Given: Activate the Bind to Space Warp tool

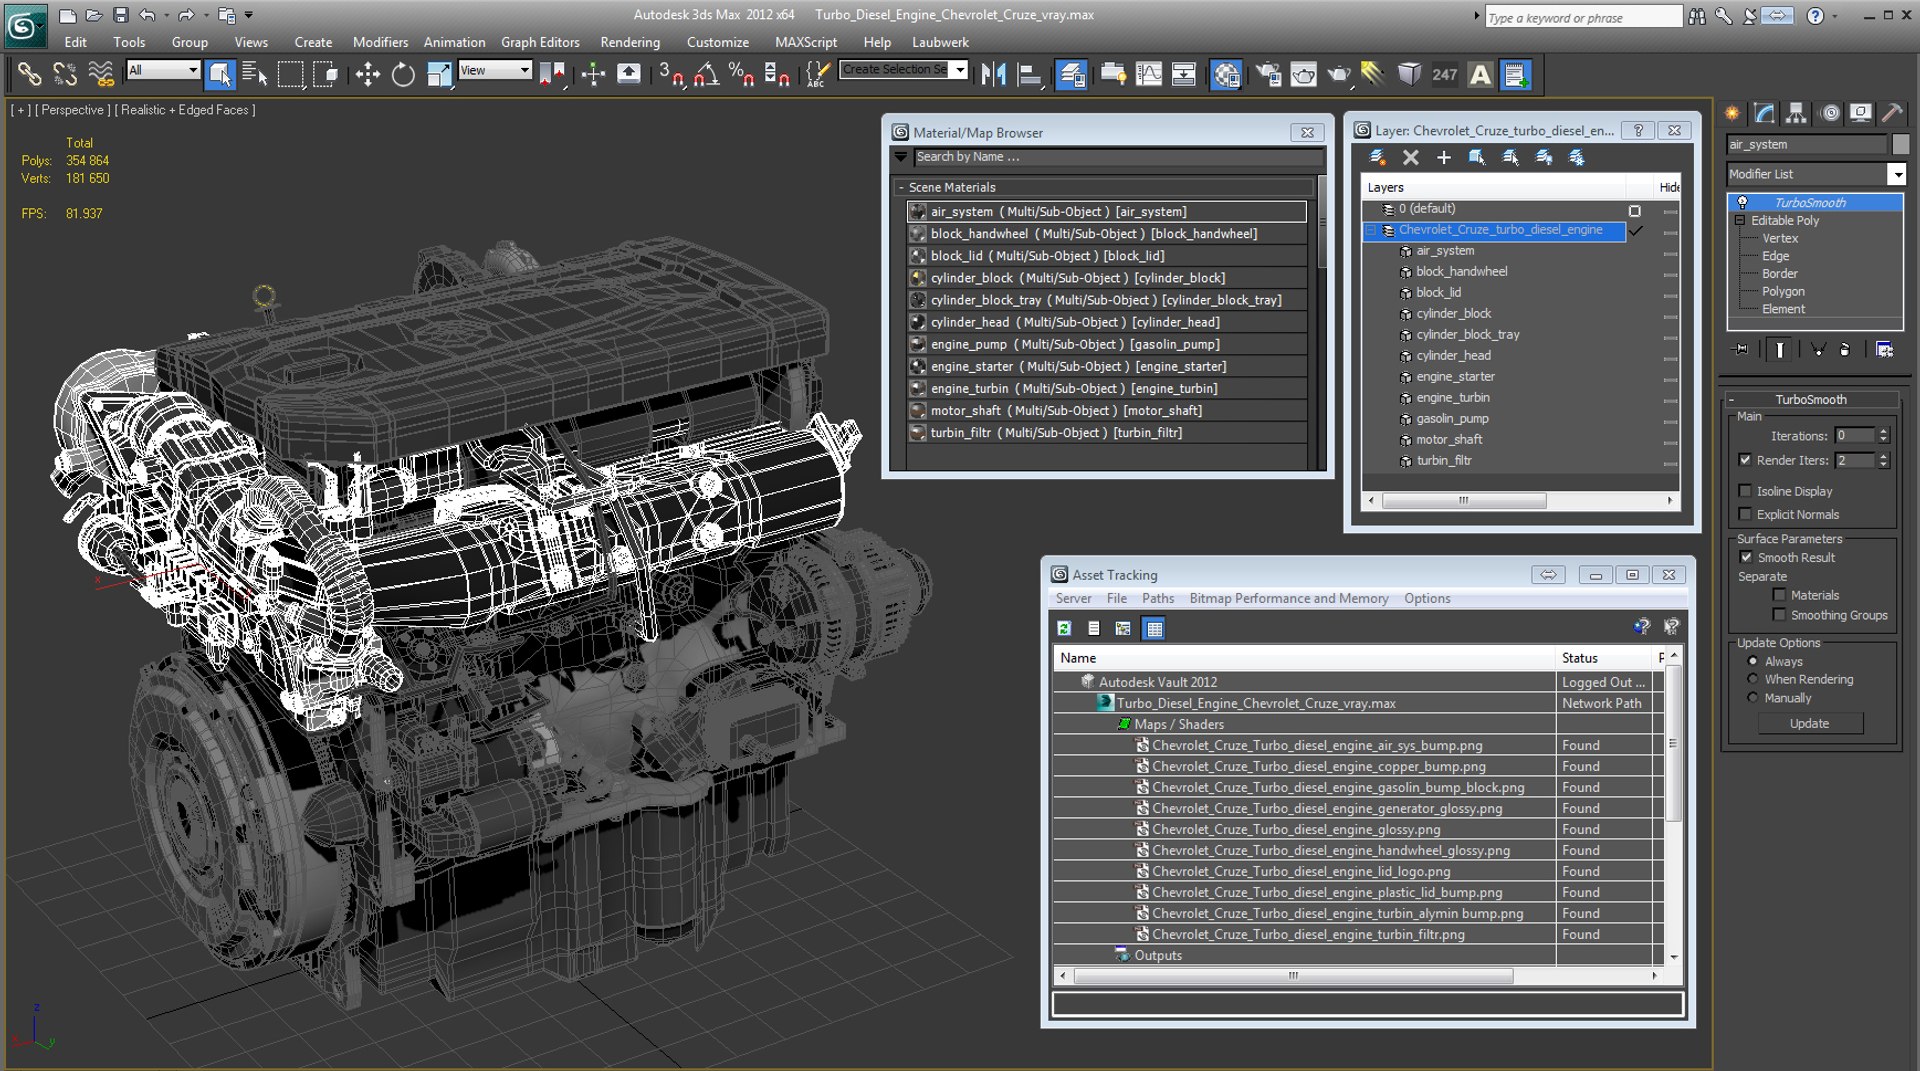Looking at the screenshot, I should click(101, 74).
